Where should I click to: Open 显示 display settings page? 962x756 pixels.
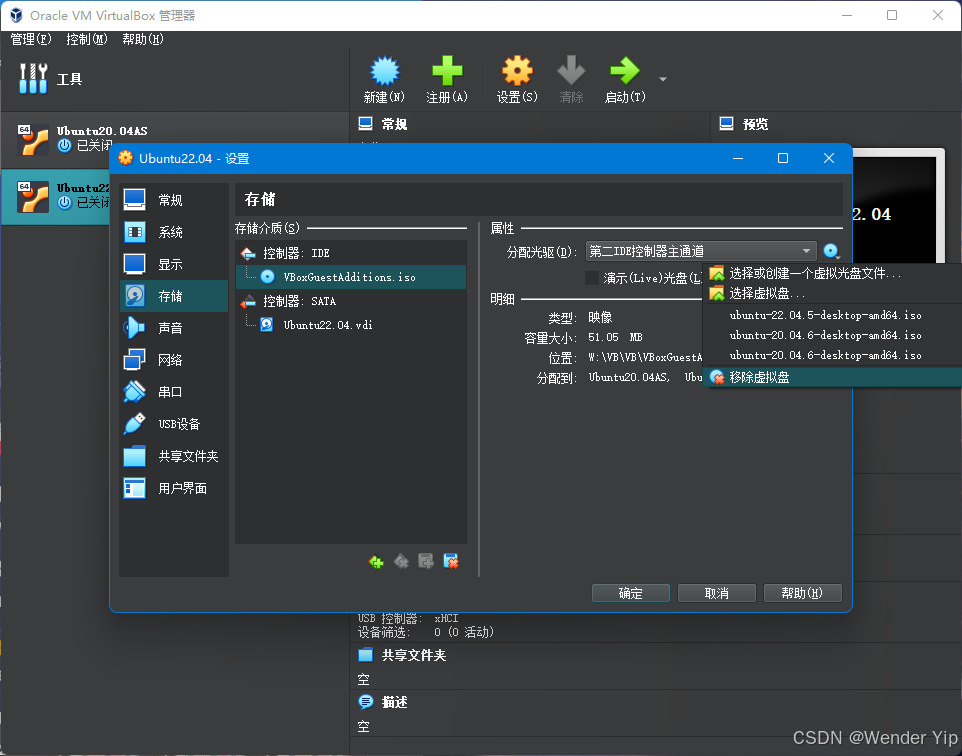pos(174,264)
